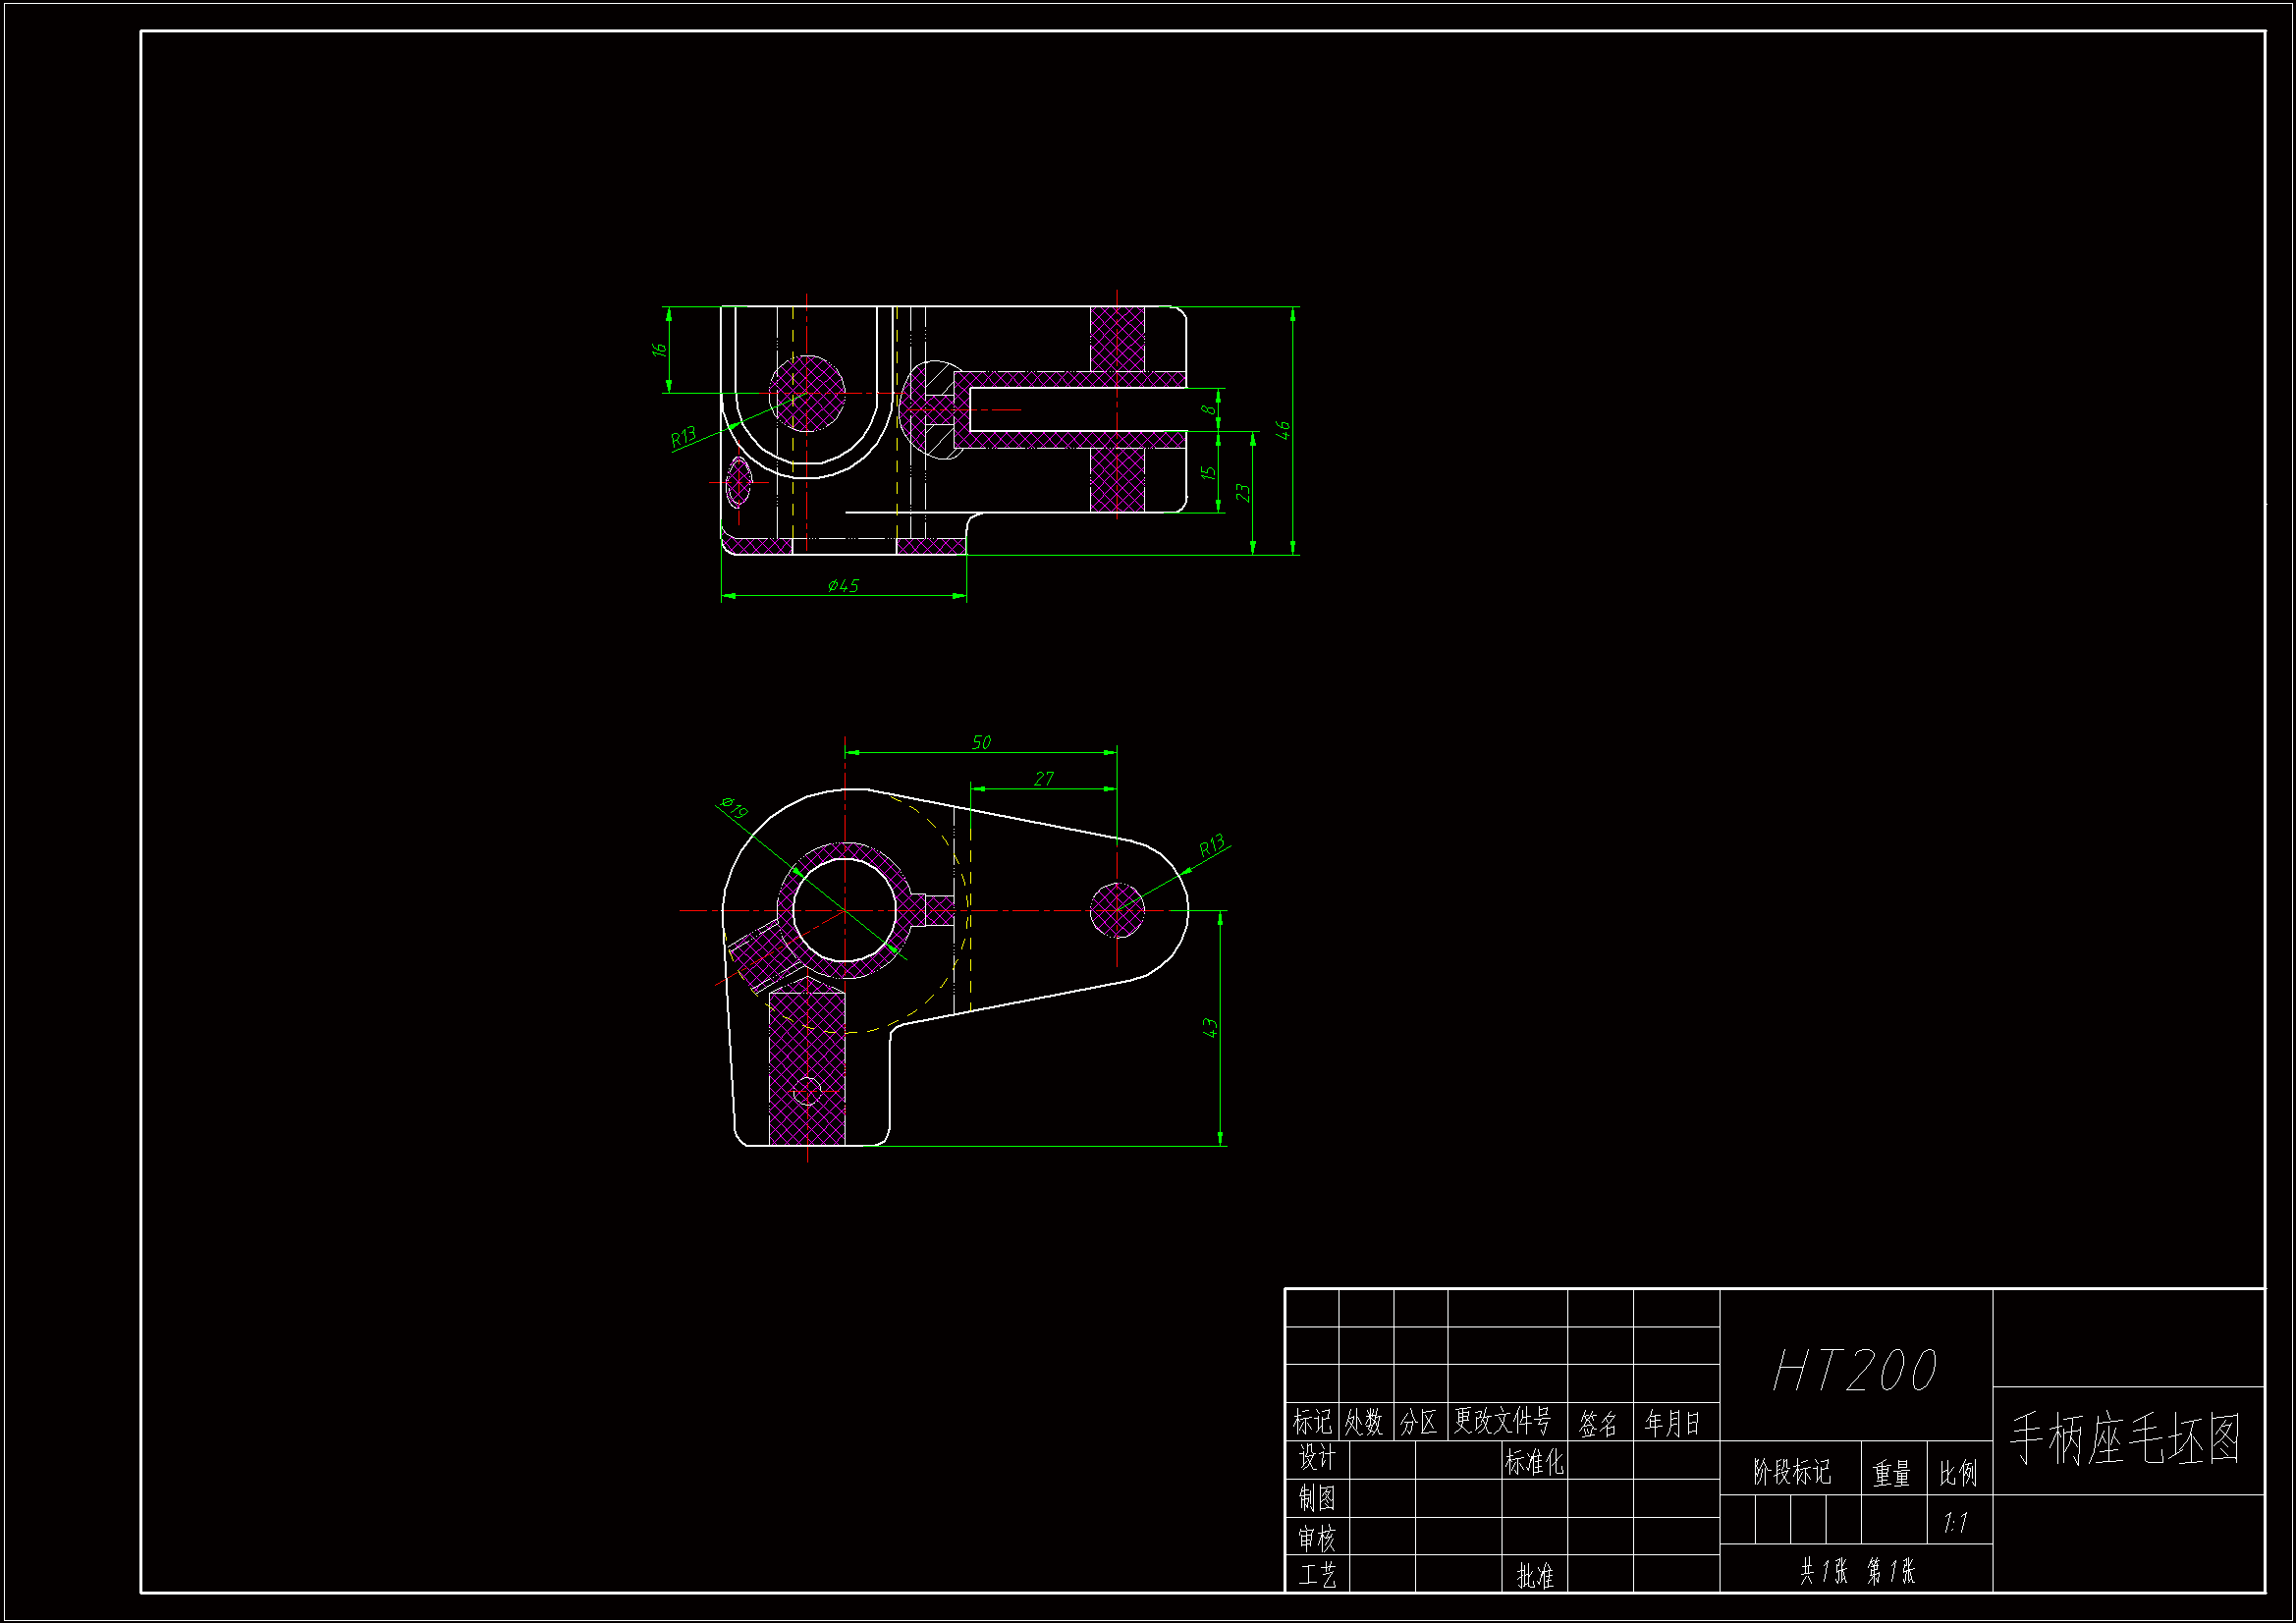
Task: Click the HT200 material text
Action: (1854, 1371)
